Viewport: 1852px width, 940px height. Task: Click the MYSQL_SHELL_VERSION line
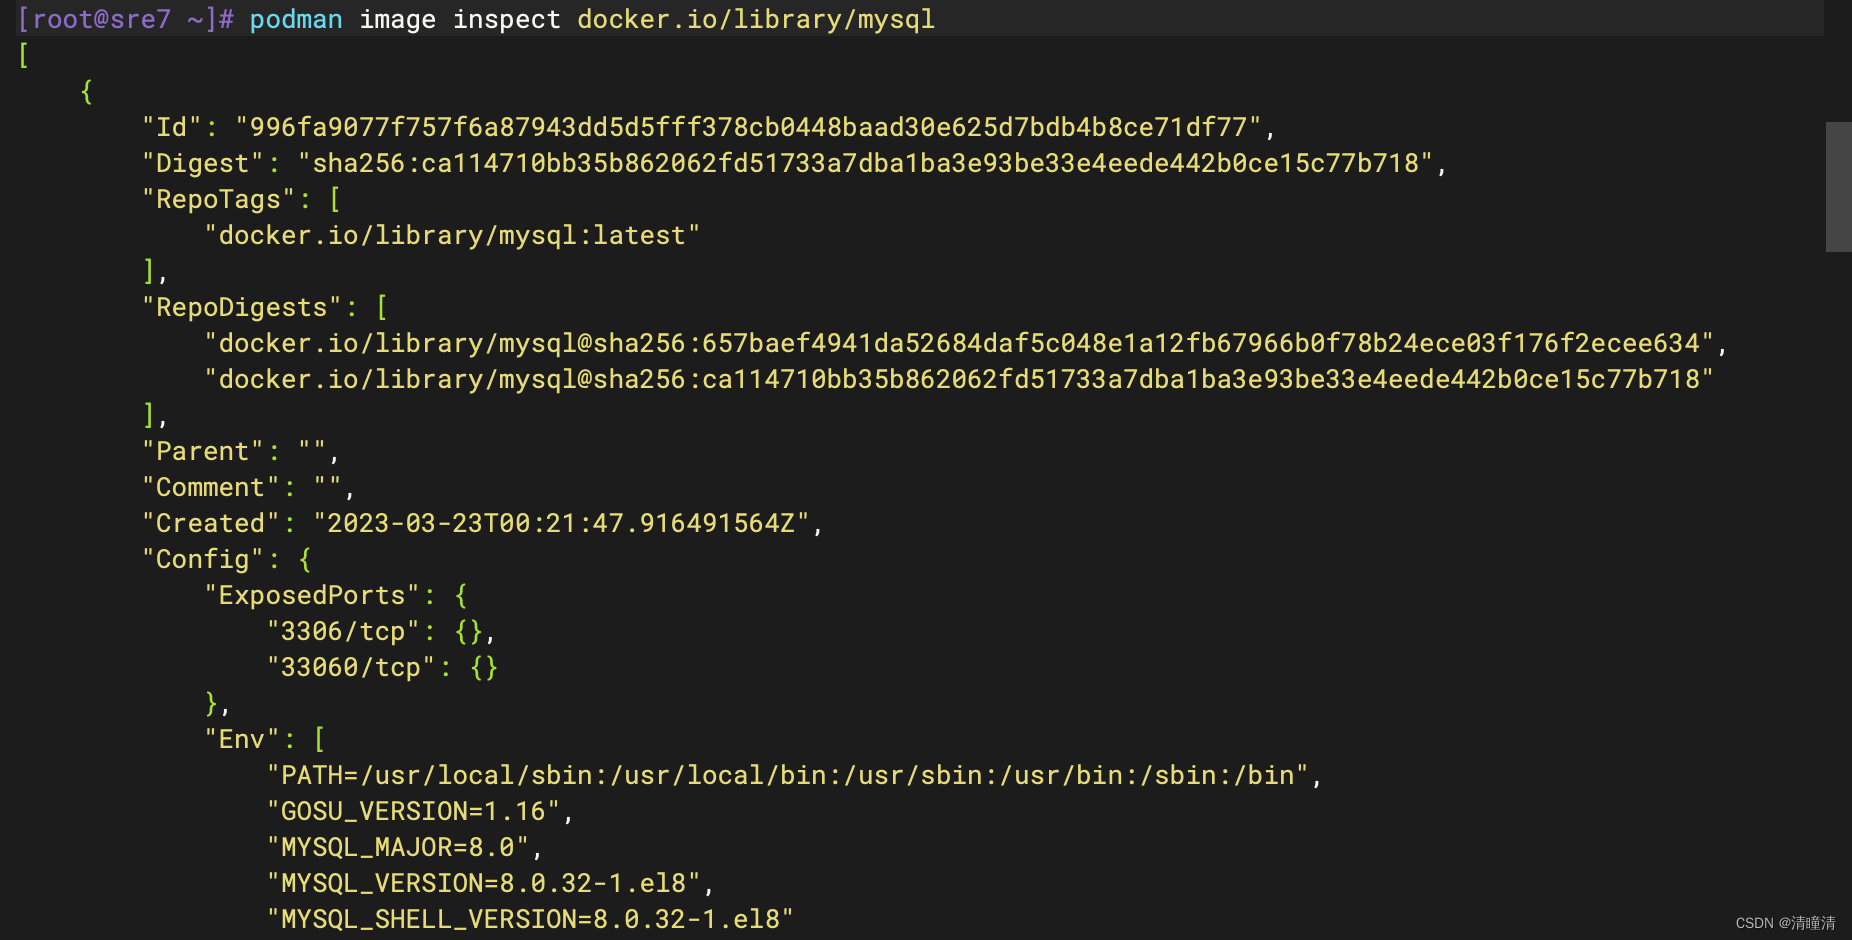530,919
